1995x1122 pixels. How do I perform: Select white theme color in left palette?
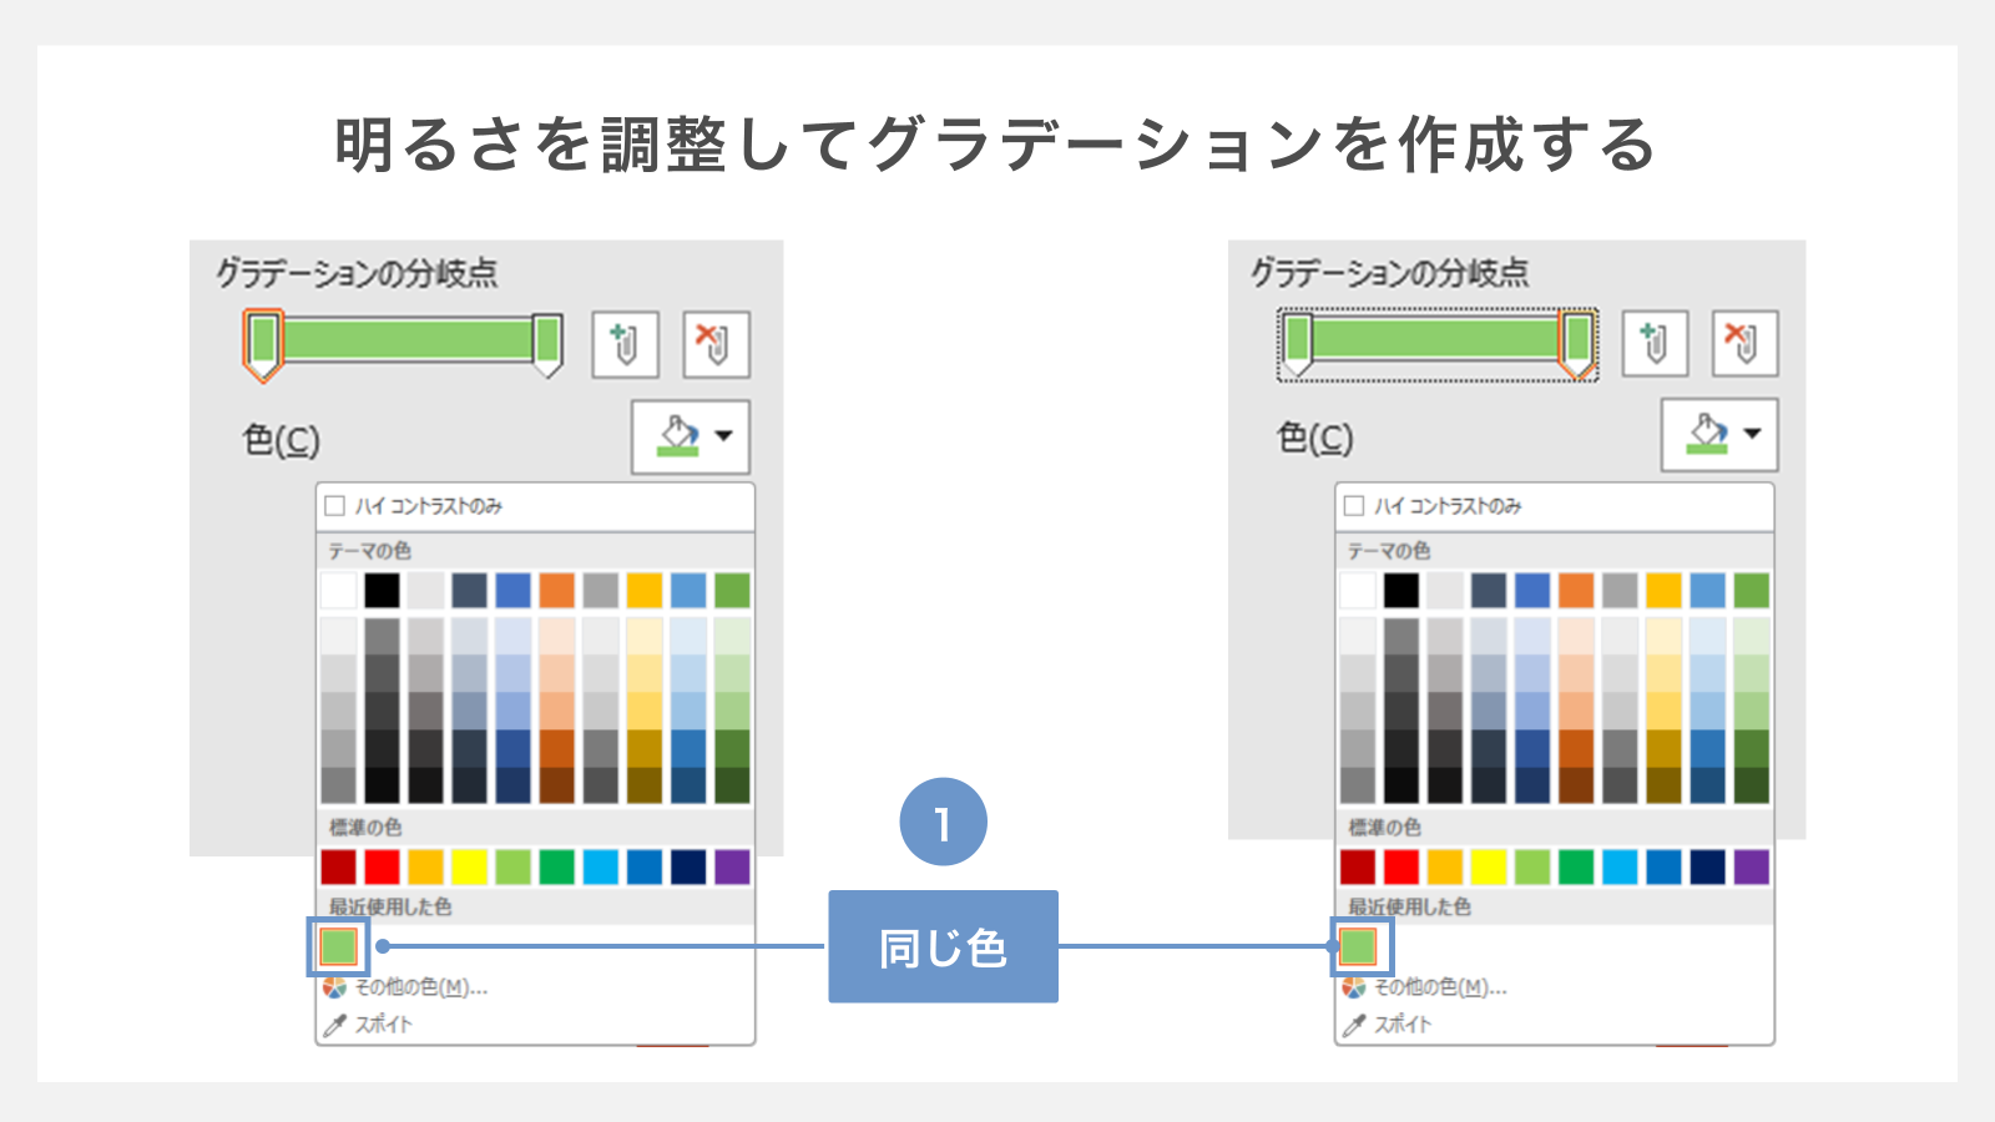click(338, 591)
